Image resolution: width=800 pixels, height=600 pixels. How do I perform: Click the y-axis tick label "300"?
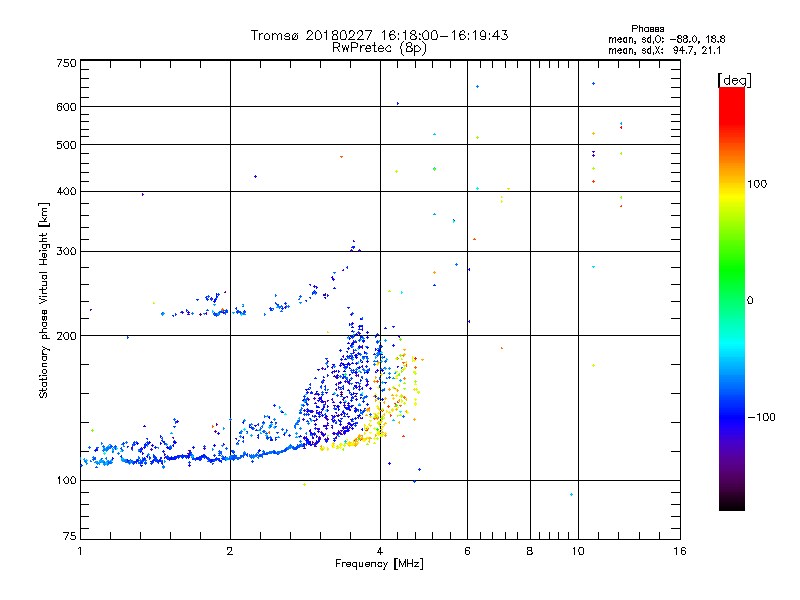(66, 252)
